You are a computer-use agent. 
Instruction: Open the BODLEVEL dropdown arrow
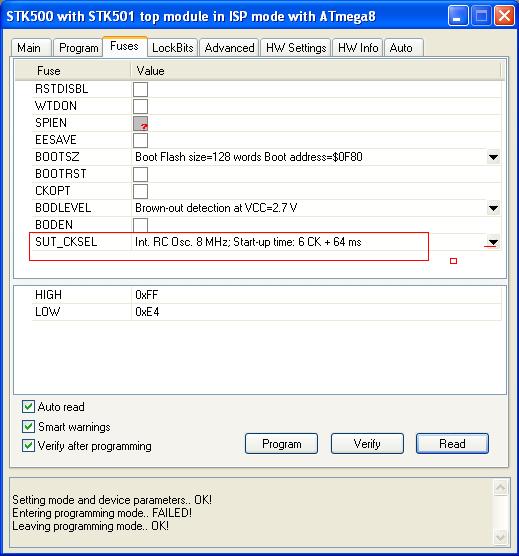click(x=493, y=208)
